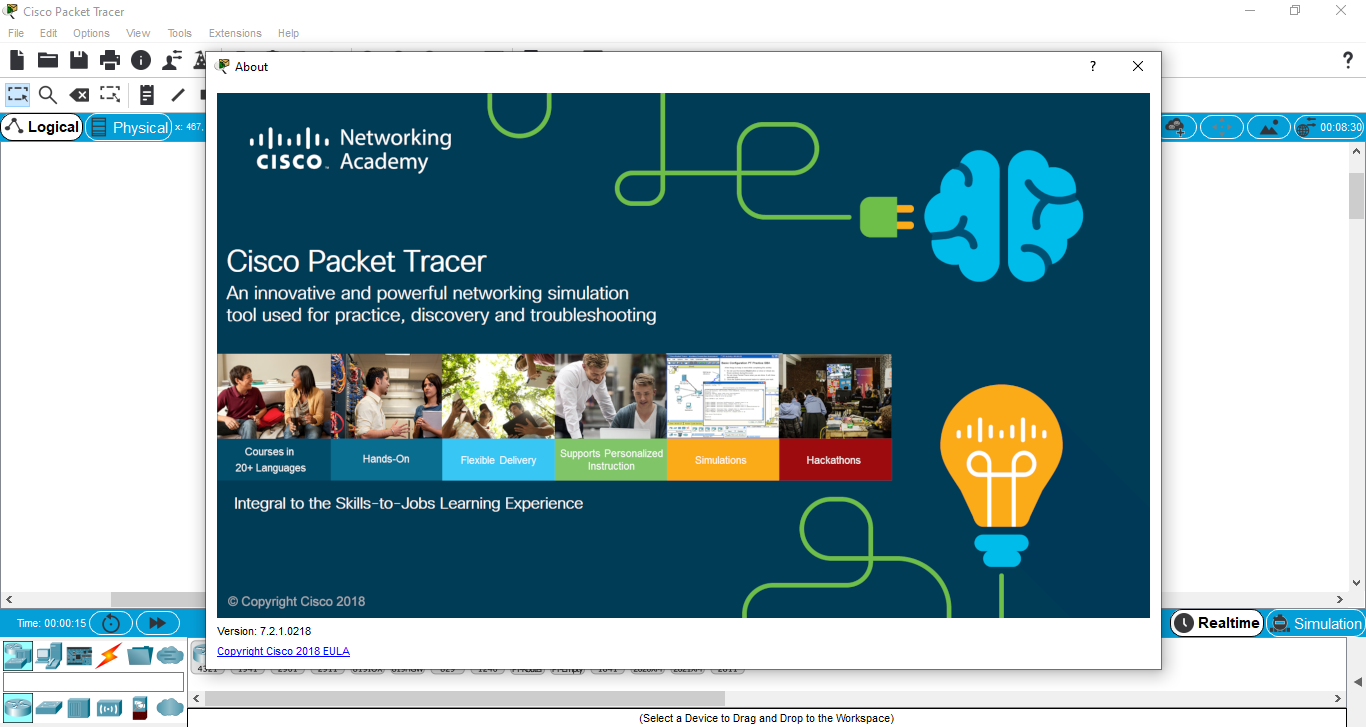The image size is (1366, 727).
Task: Select Security subcategory
Action: [140, 707]
